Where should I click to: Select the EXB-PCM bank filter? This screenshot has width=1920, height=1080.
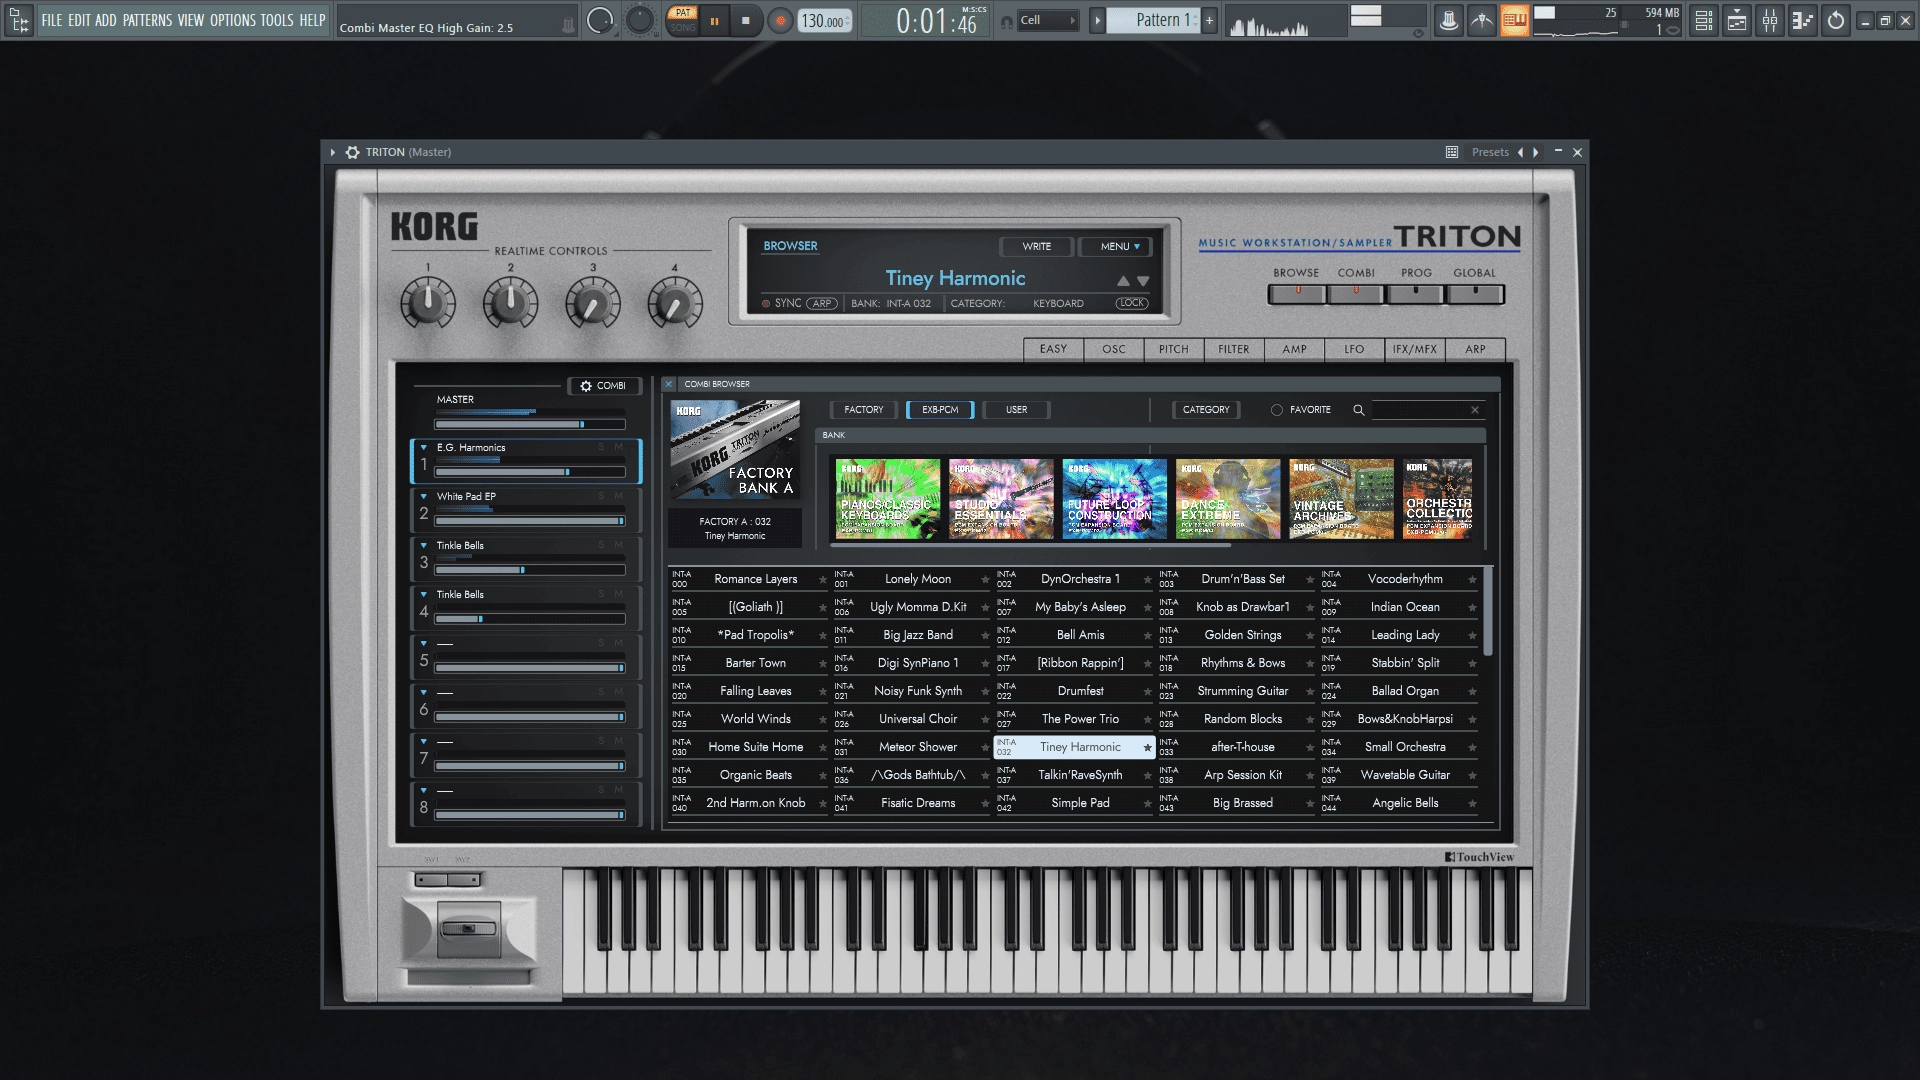pyautogui.click(x=940, y=410)
